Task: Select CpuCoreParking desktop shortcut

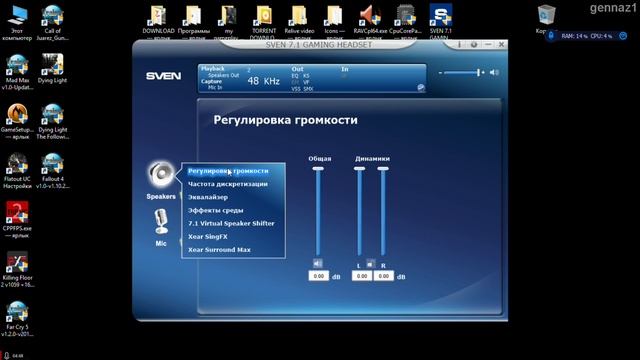Action: click(405, 22)
